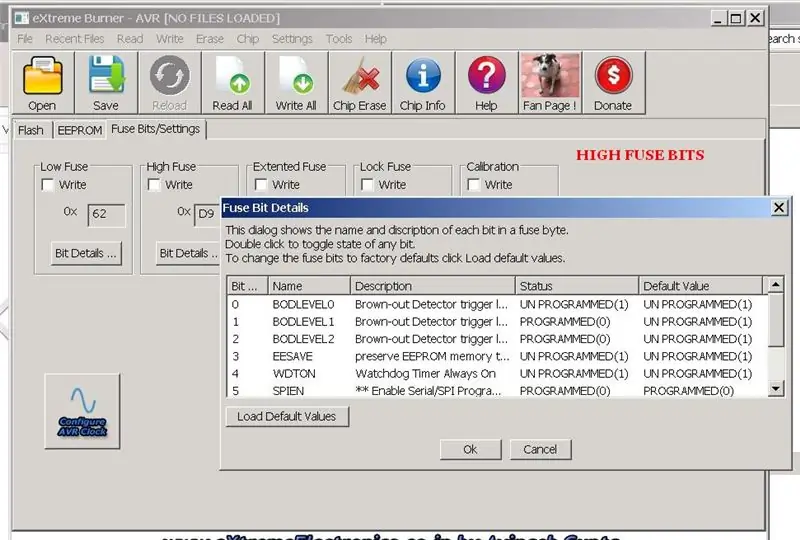Image resolution: width=800 pixels, height=540 pixels.
Task: Click the Status column header
Action: pyautogui.click(x=577, y=286)
